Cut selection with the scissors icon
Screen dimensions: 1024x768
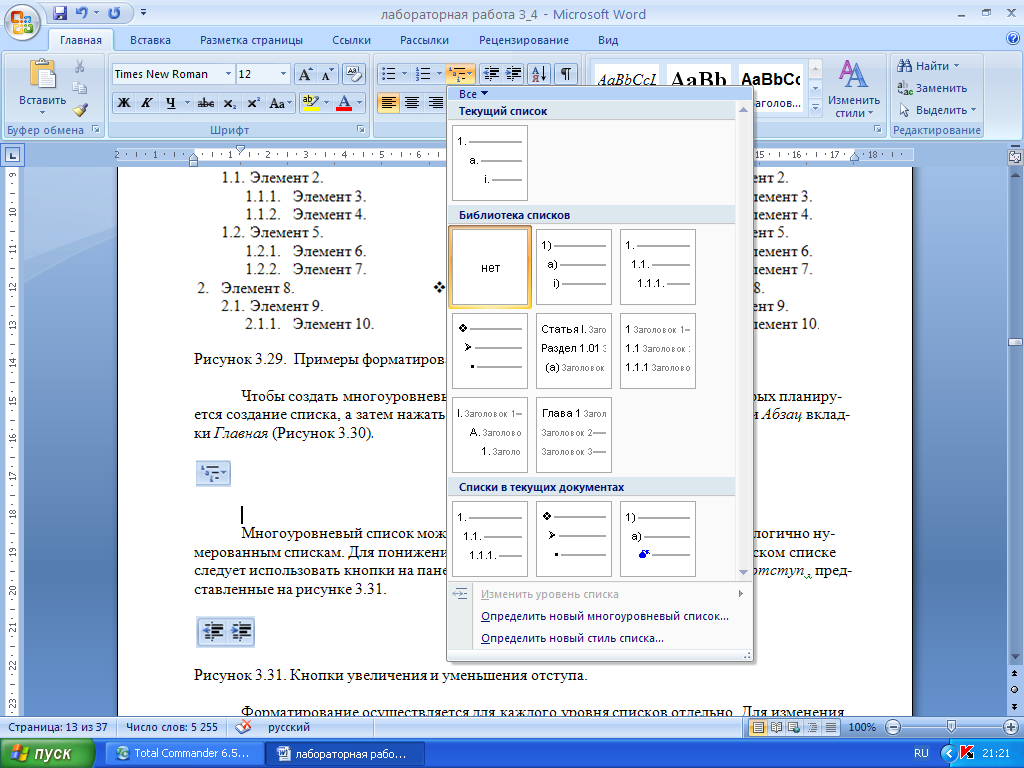point(80,66)
